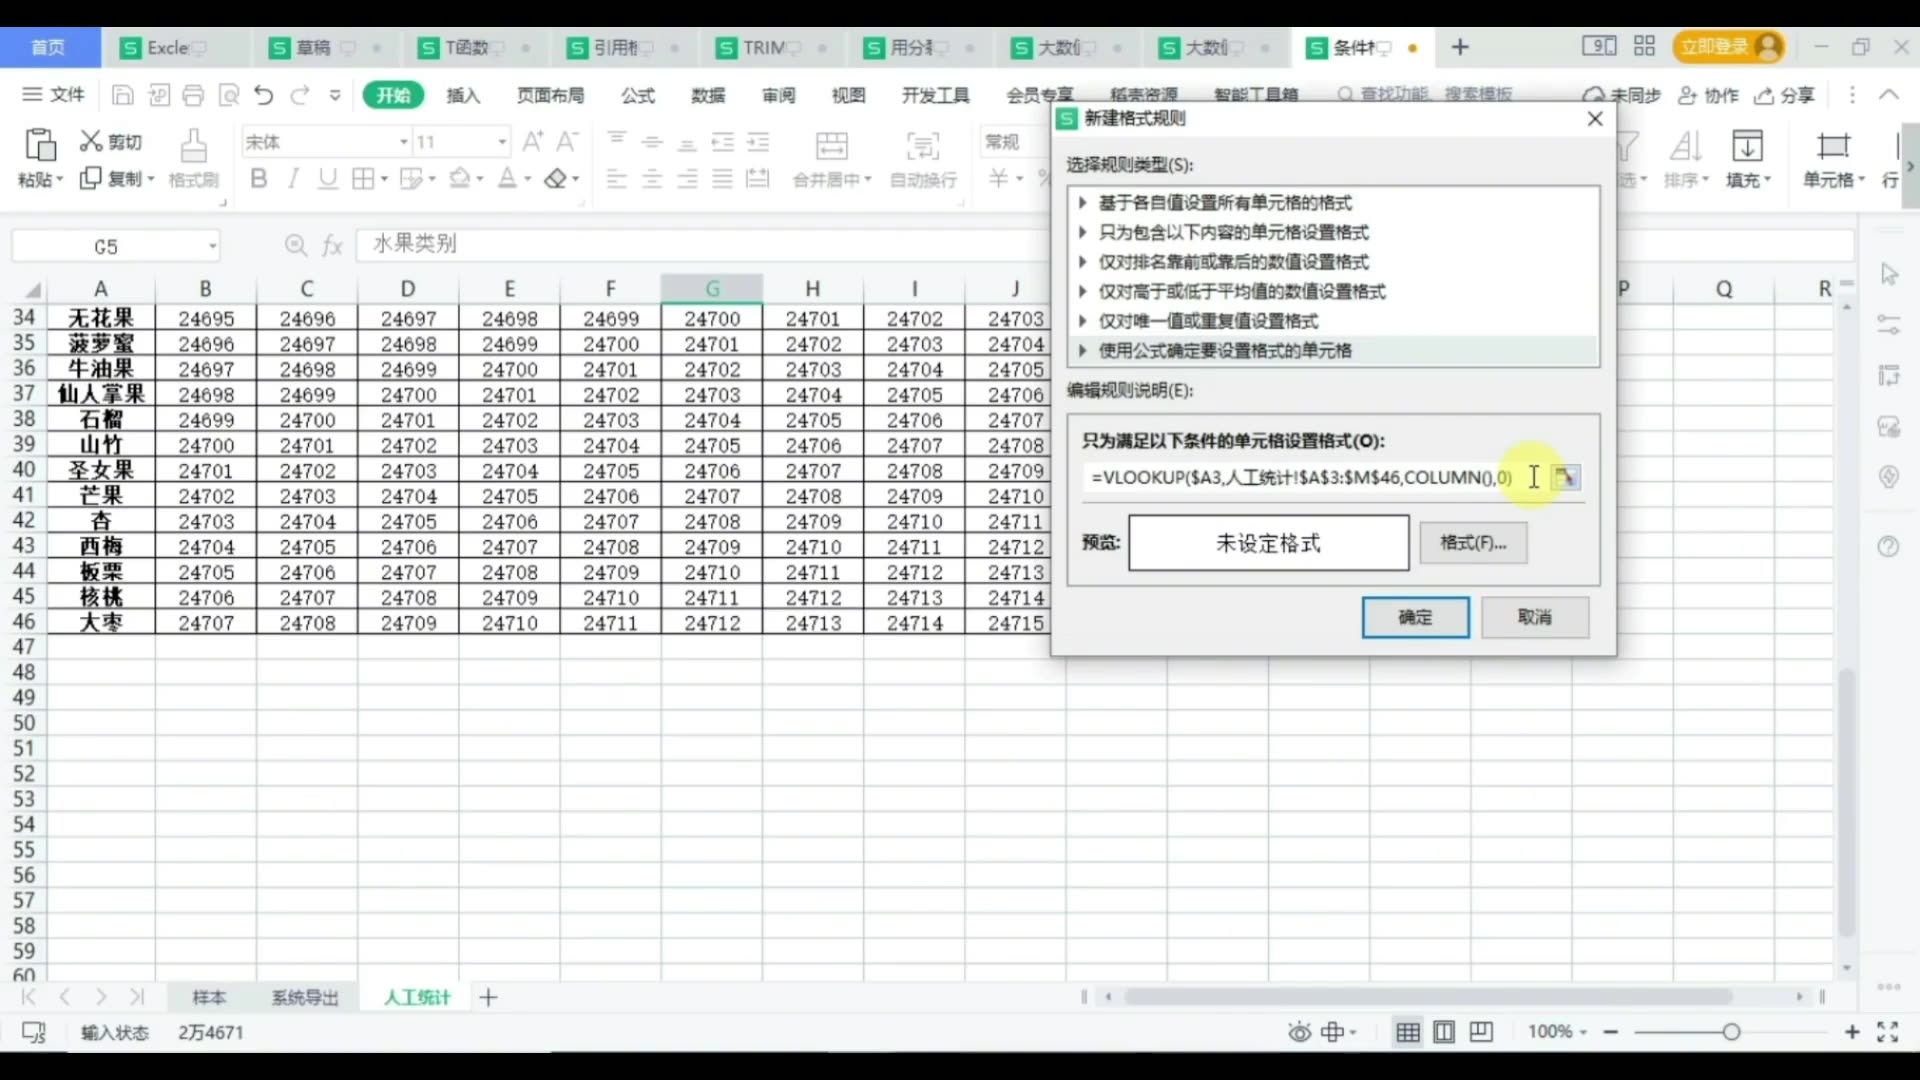Screen dimensions: 1920x1080
Task: Toggle Italic formatting
Action: click(293, 179)
